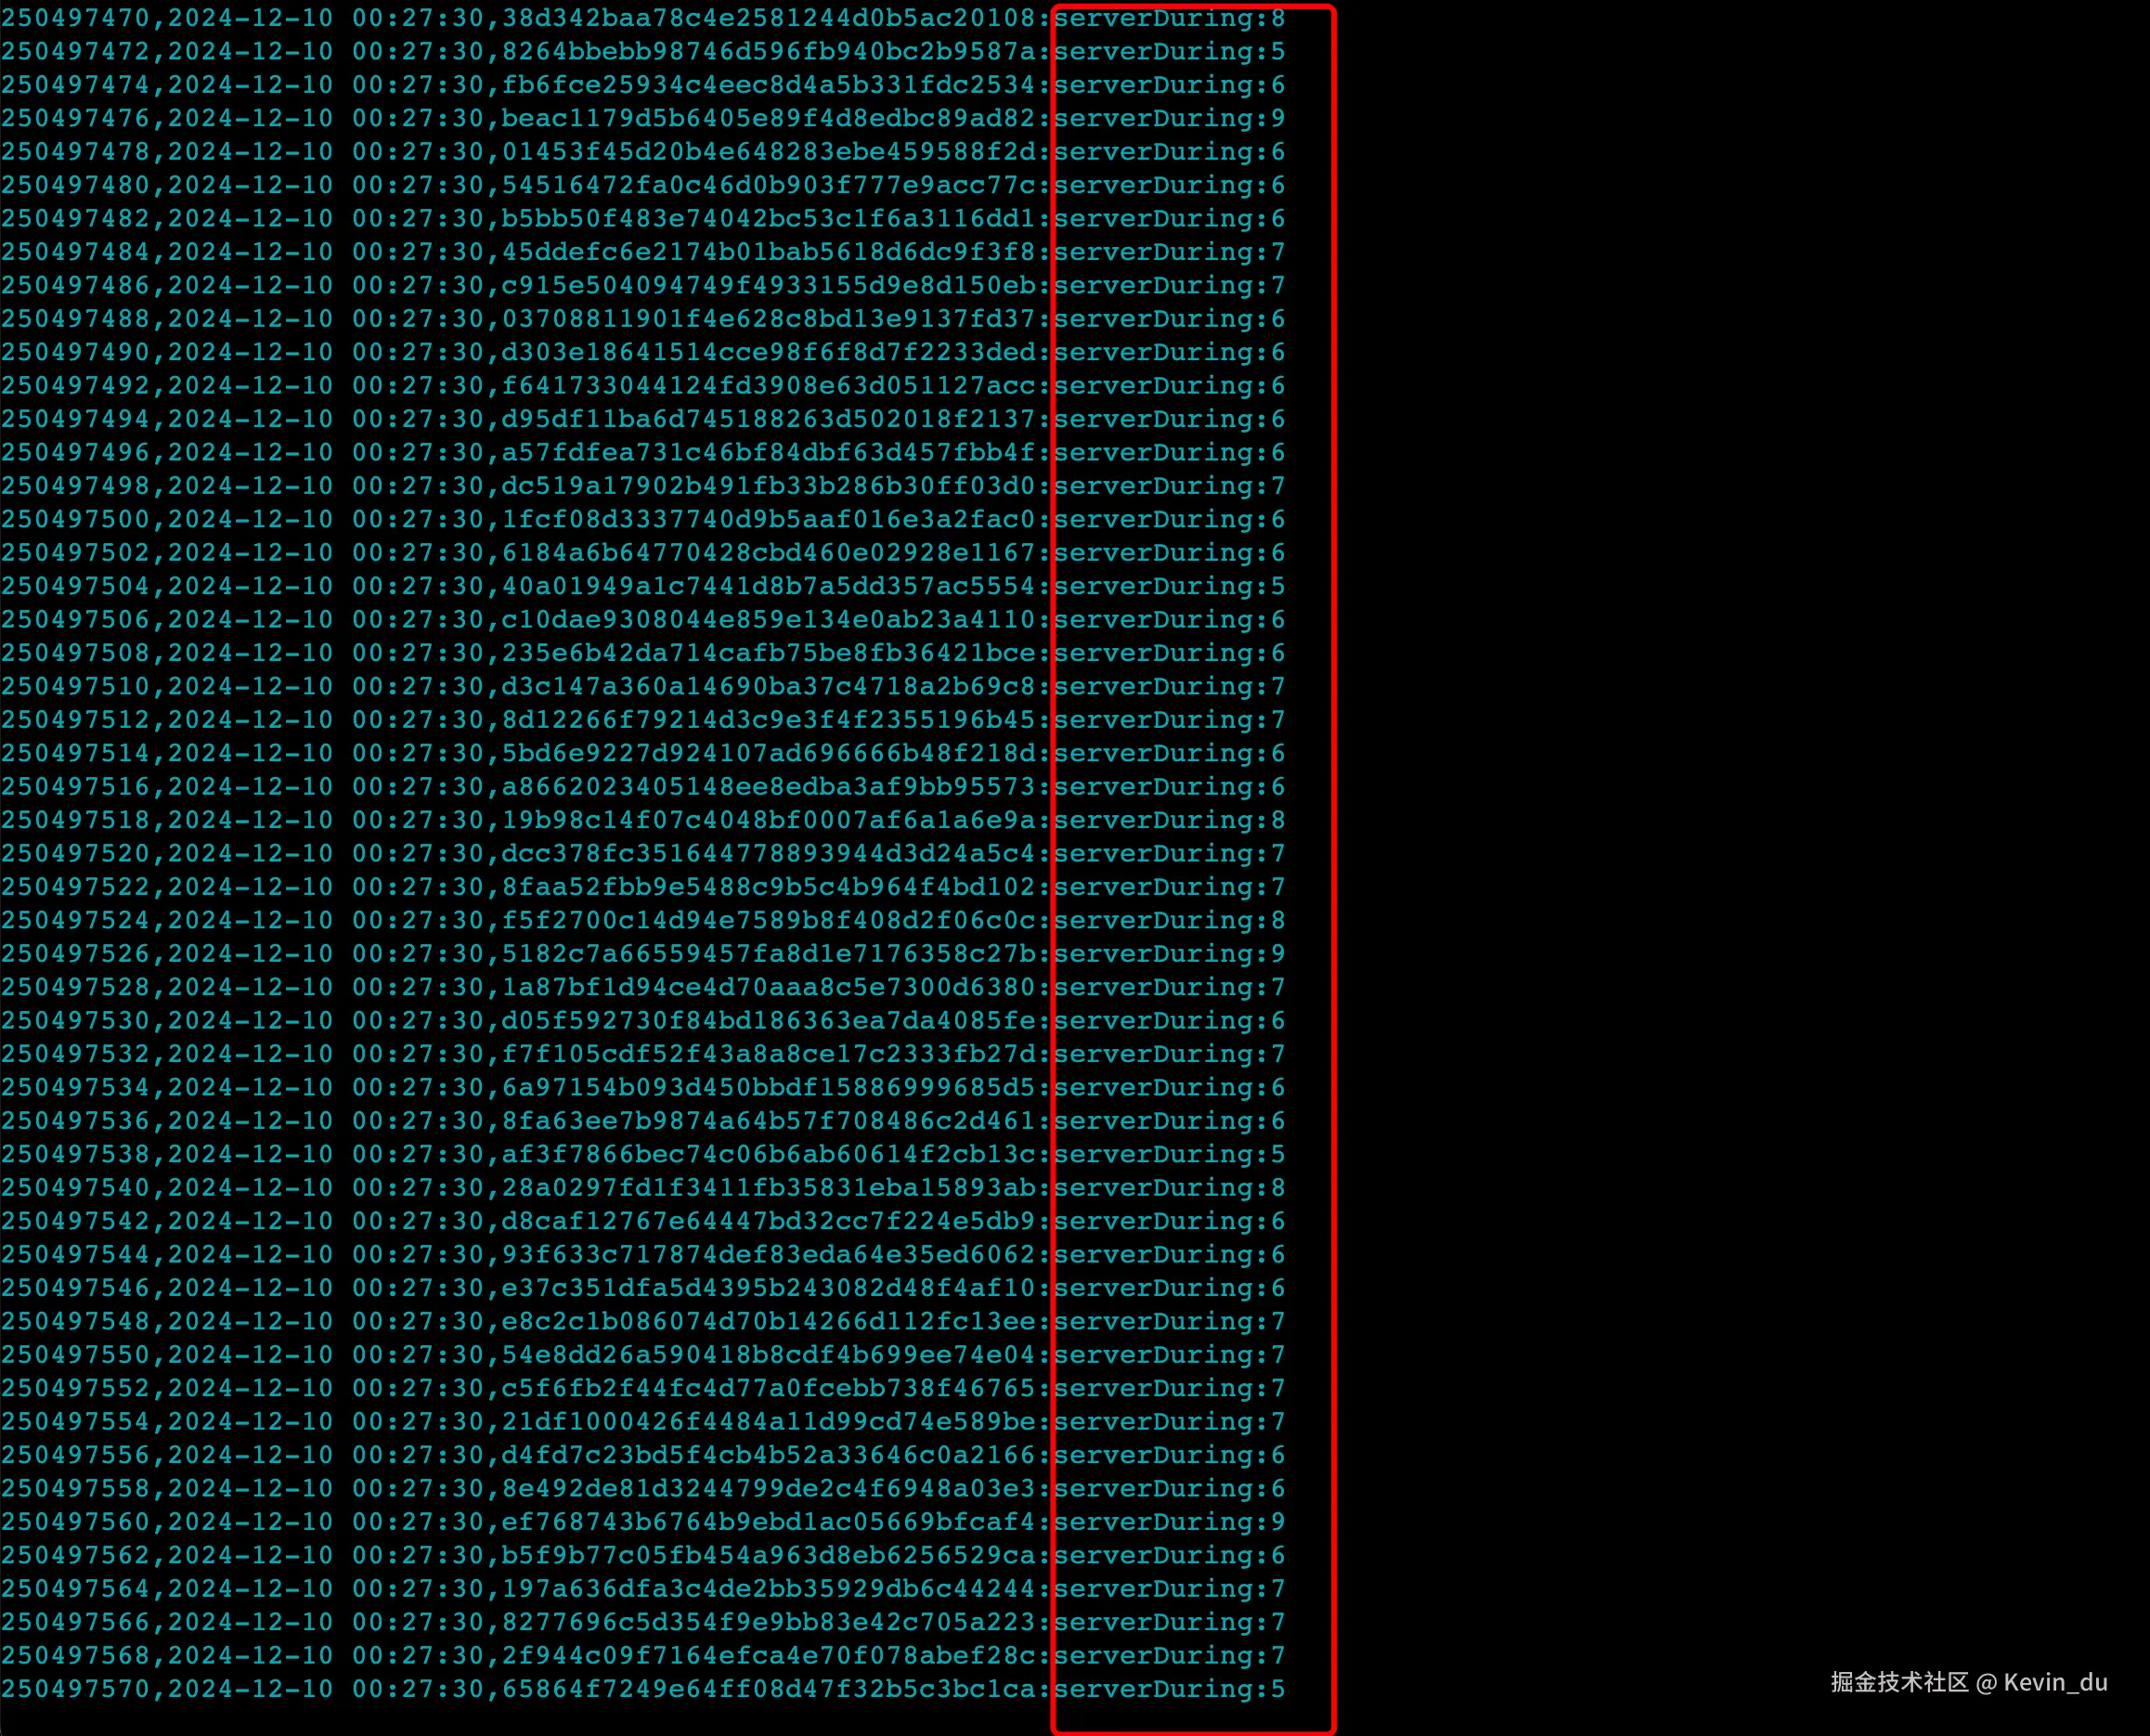The height and width of the screenshot is (1736, 2150).
Task: Click serverDuring:9 on the 250497476 line
Action: pyautogui.click(x=1169, y=118)
